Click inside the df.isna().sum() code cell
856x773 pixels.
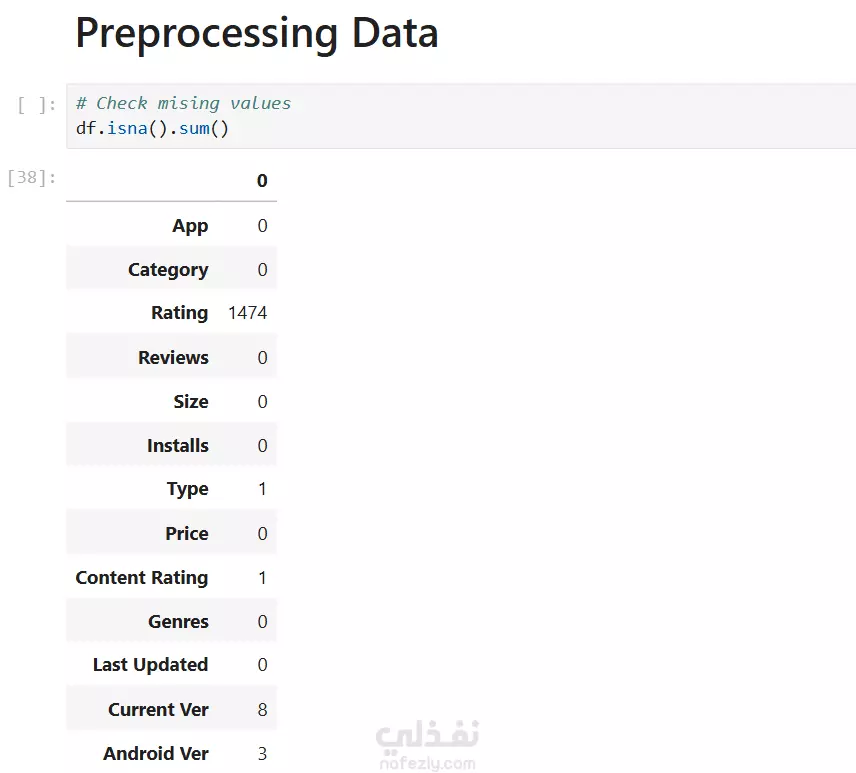click(461, 116)
